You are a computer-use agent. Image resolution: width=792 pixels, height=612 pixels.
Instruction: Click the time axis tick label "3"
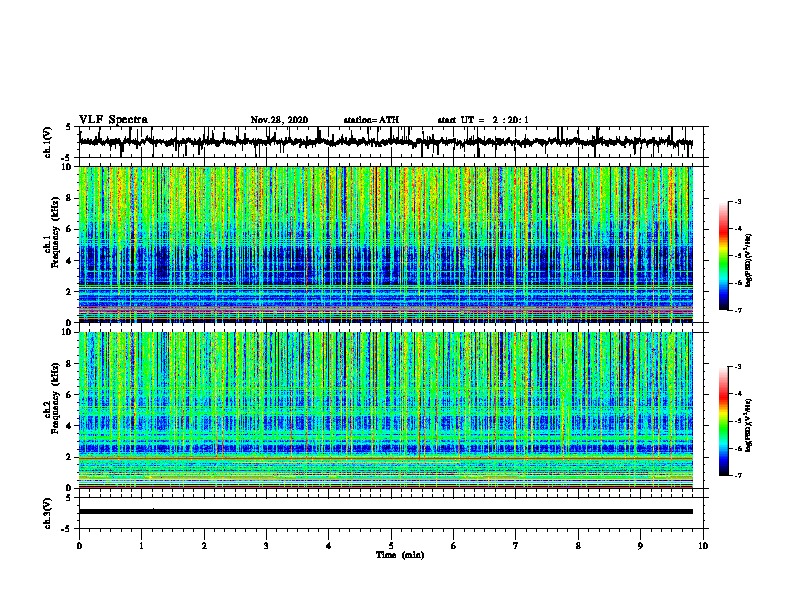click(266, 546)
